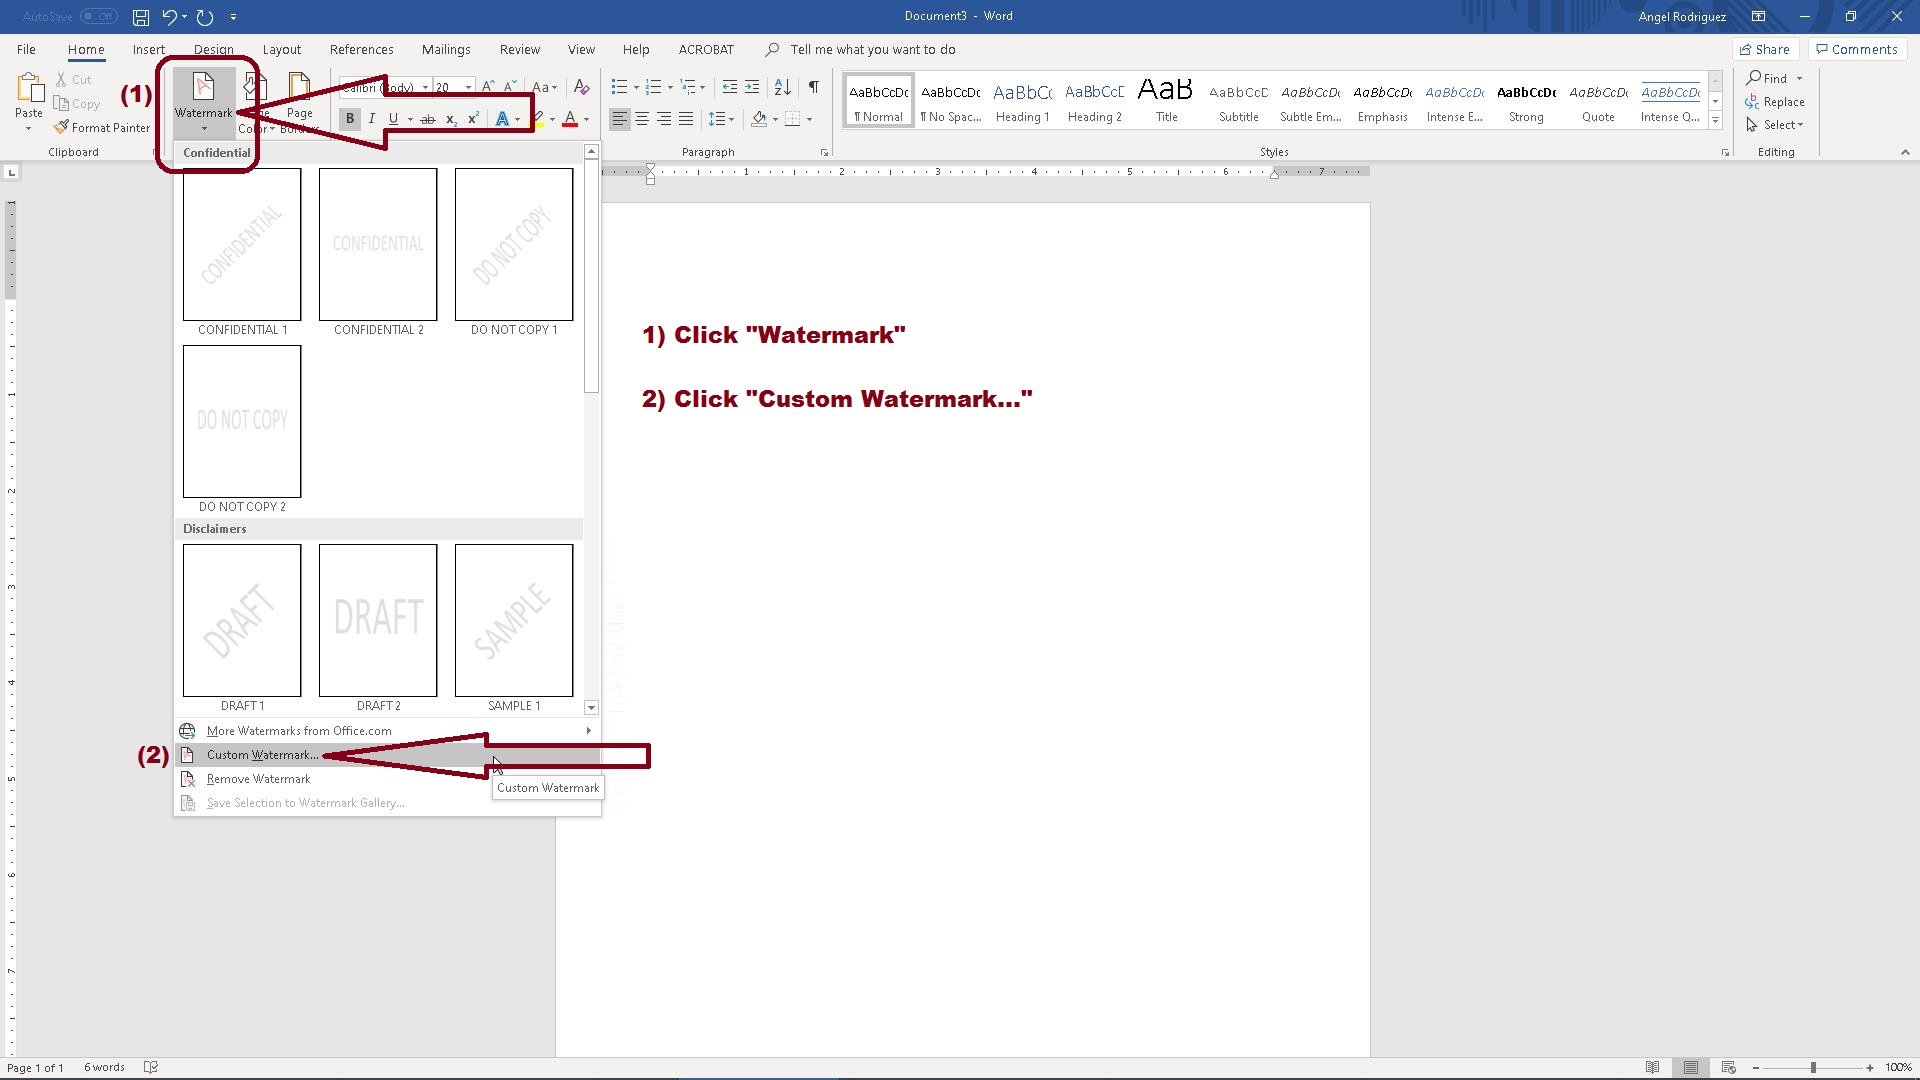Click the Format Painter brush icon
Screen dimensions: 1920x1080
coord(62,127)
